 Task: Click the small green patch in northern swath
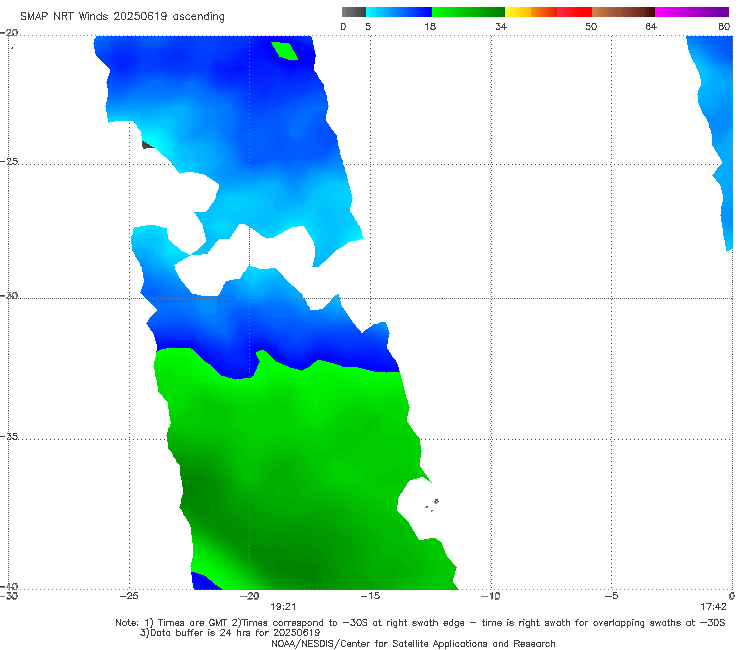tap(285, 51)
